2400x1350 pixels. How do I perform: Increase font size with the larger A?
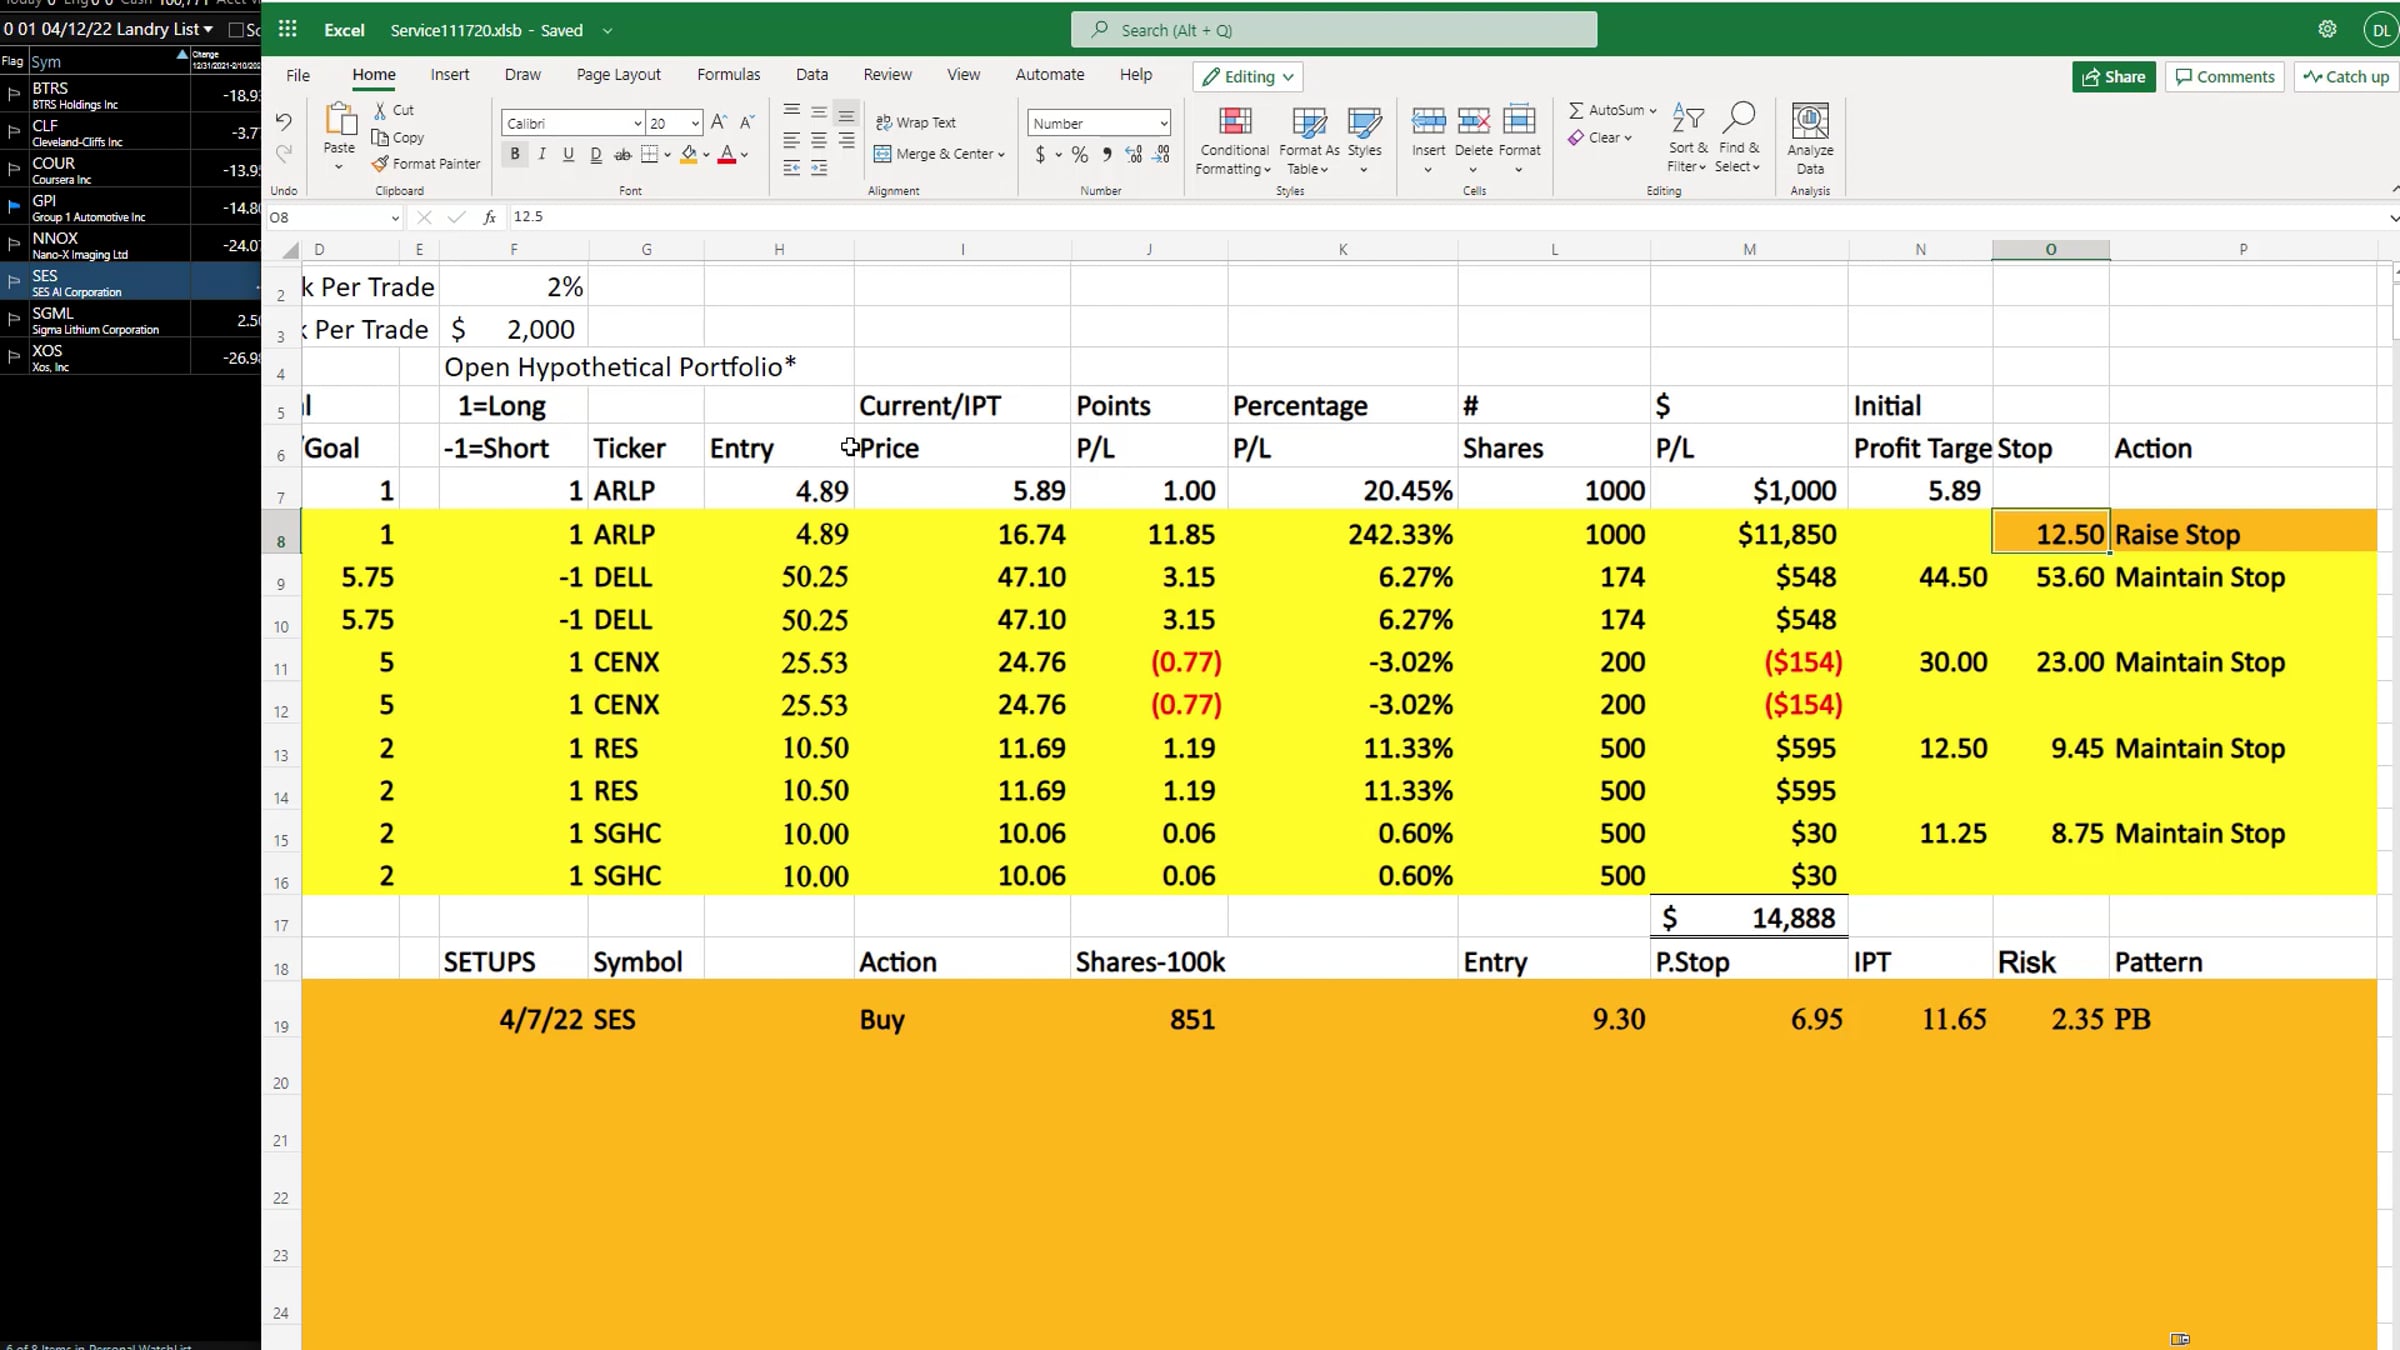tap(718, 122)
